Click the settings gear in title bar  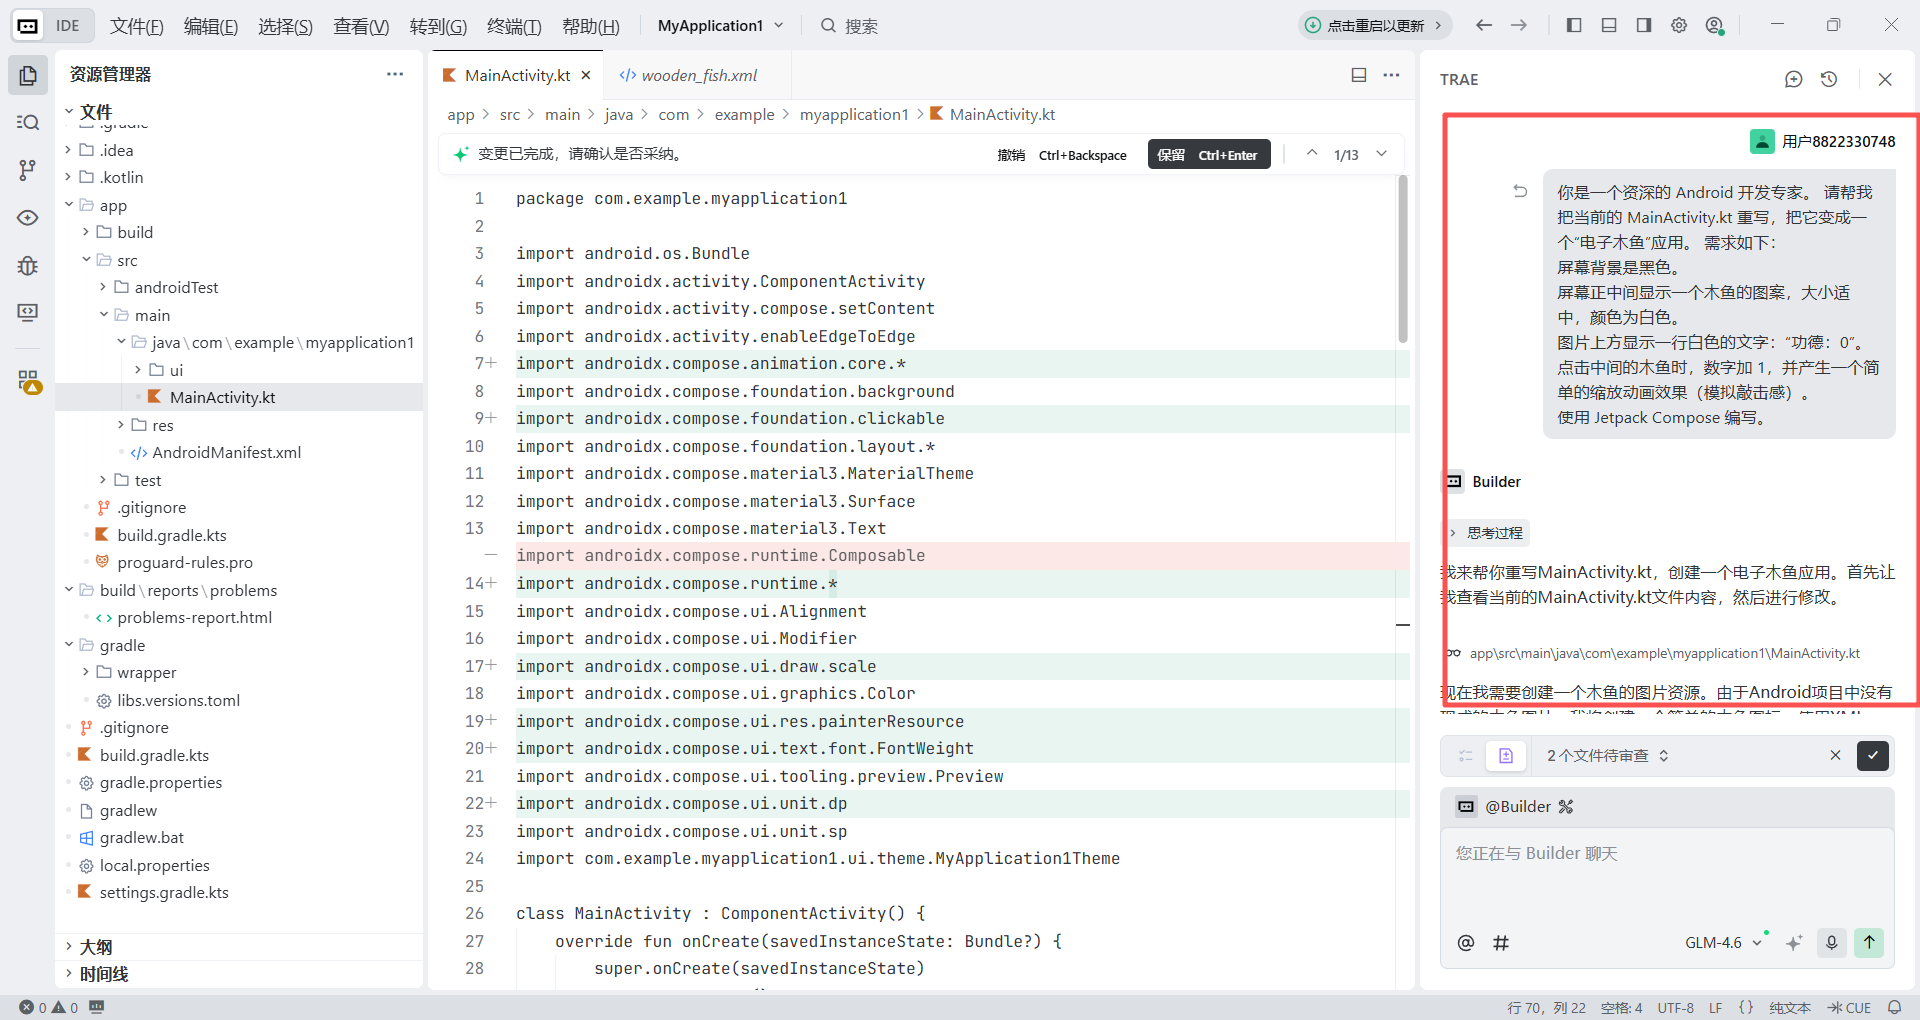(x=1679, y=25)
